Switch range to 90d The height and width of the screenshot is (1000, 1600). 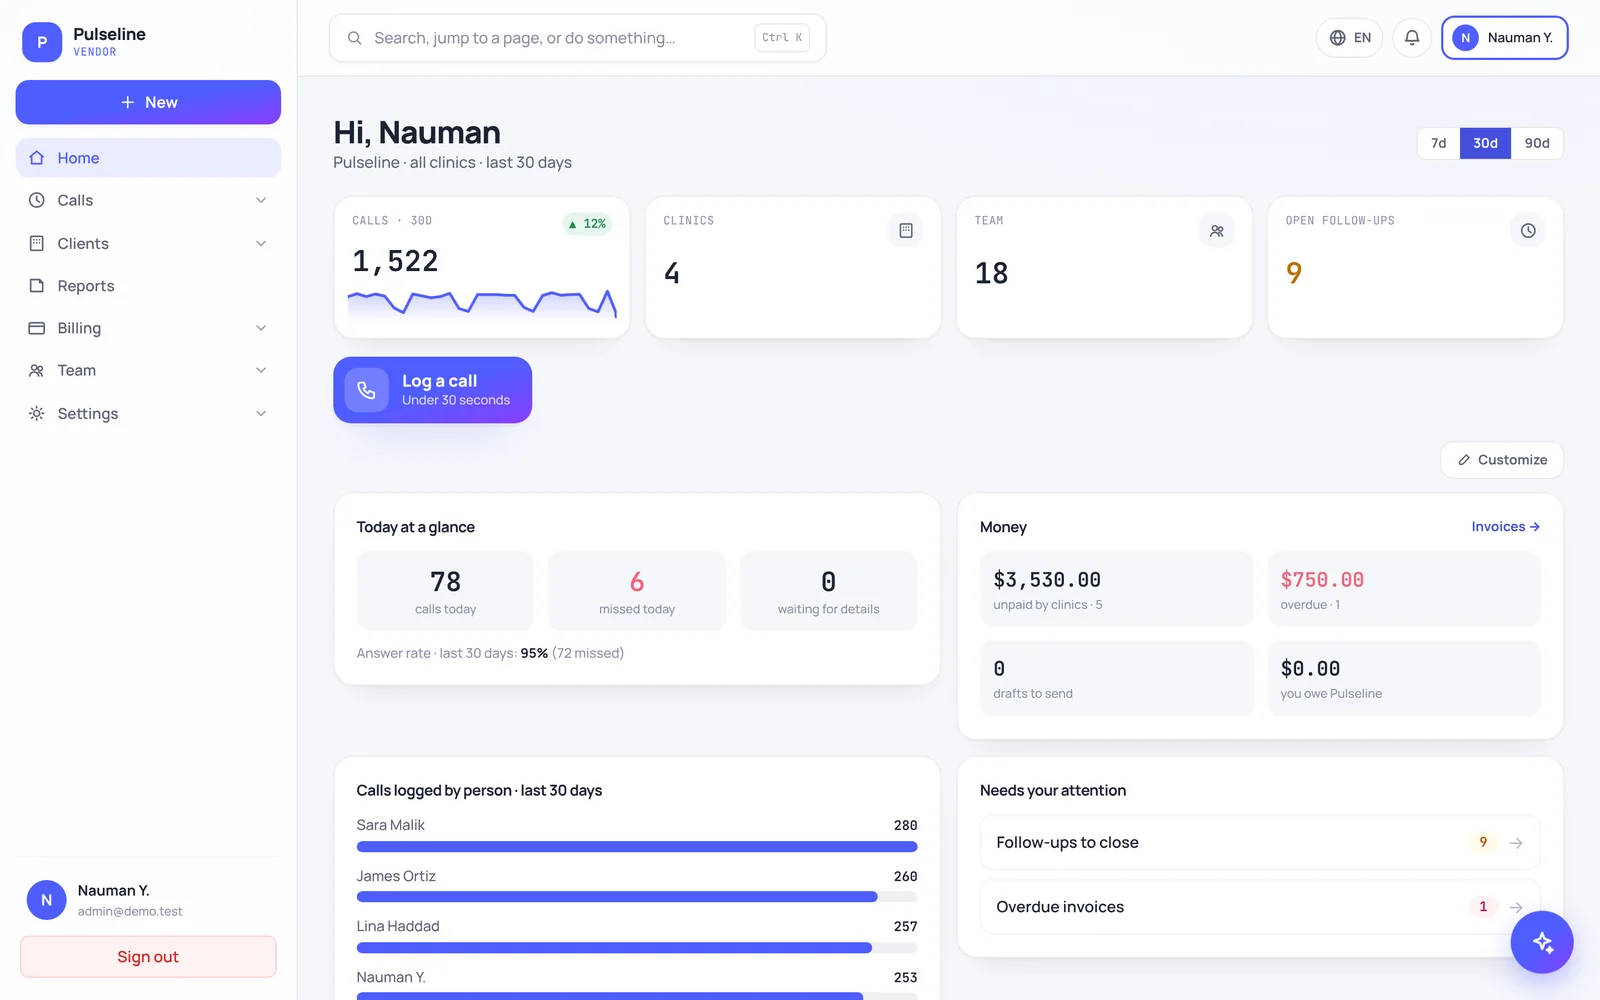1537,143
